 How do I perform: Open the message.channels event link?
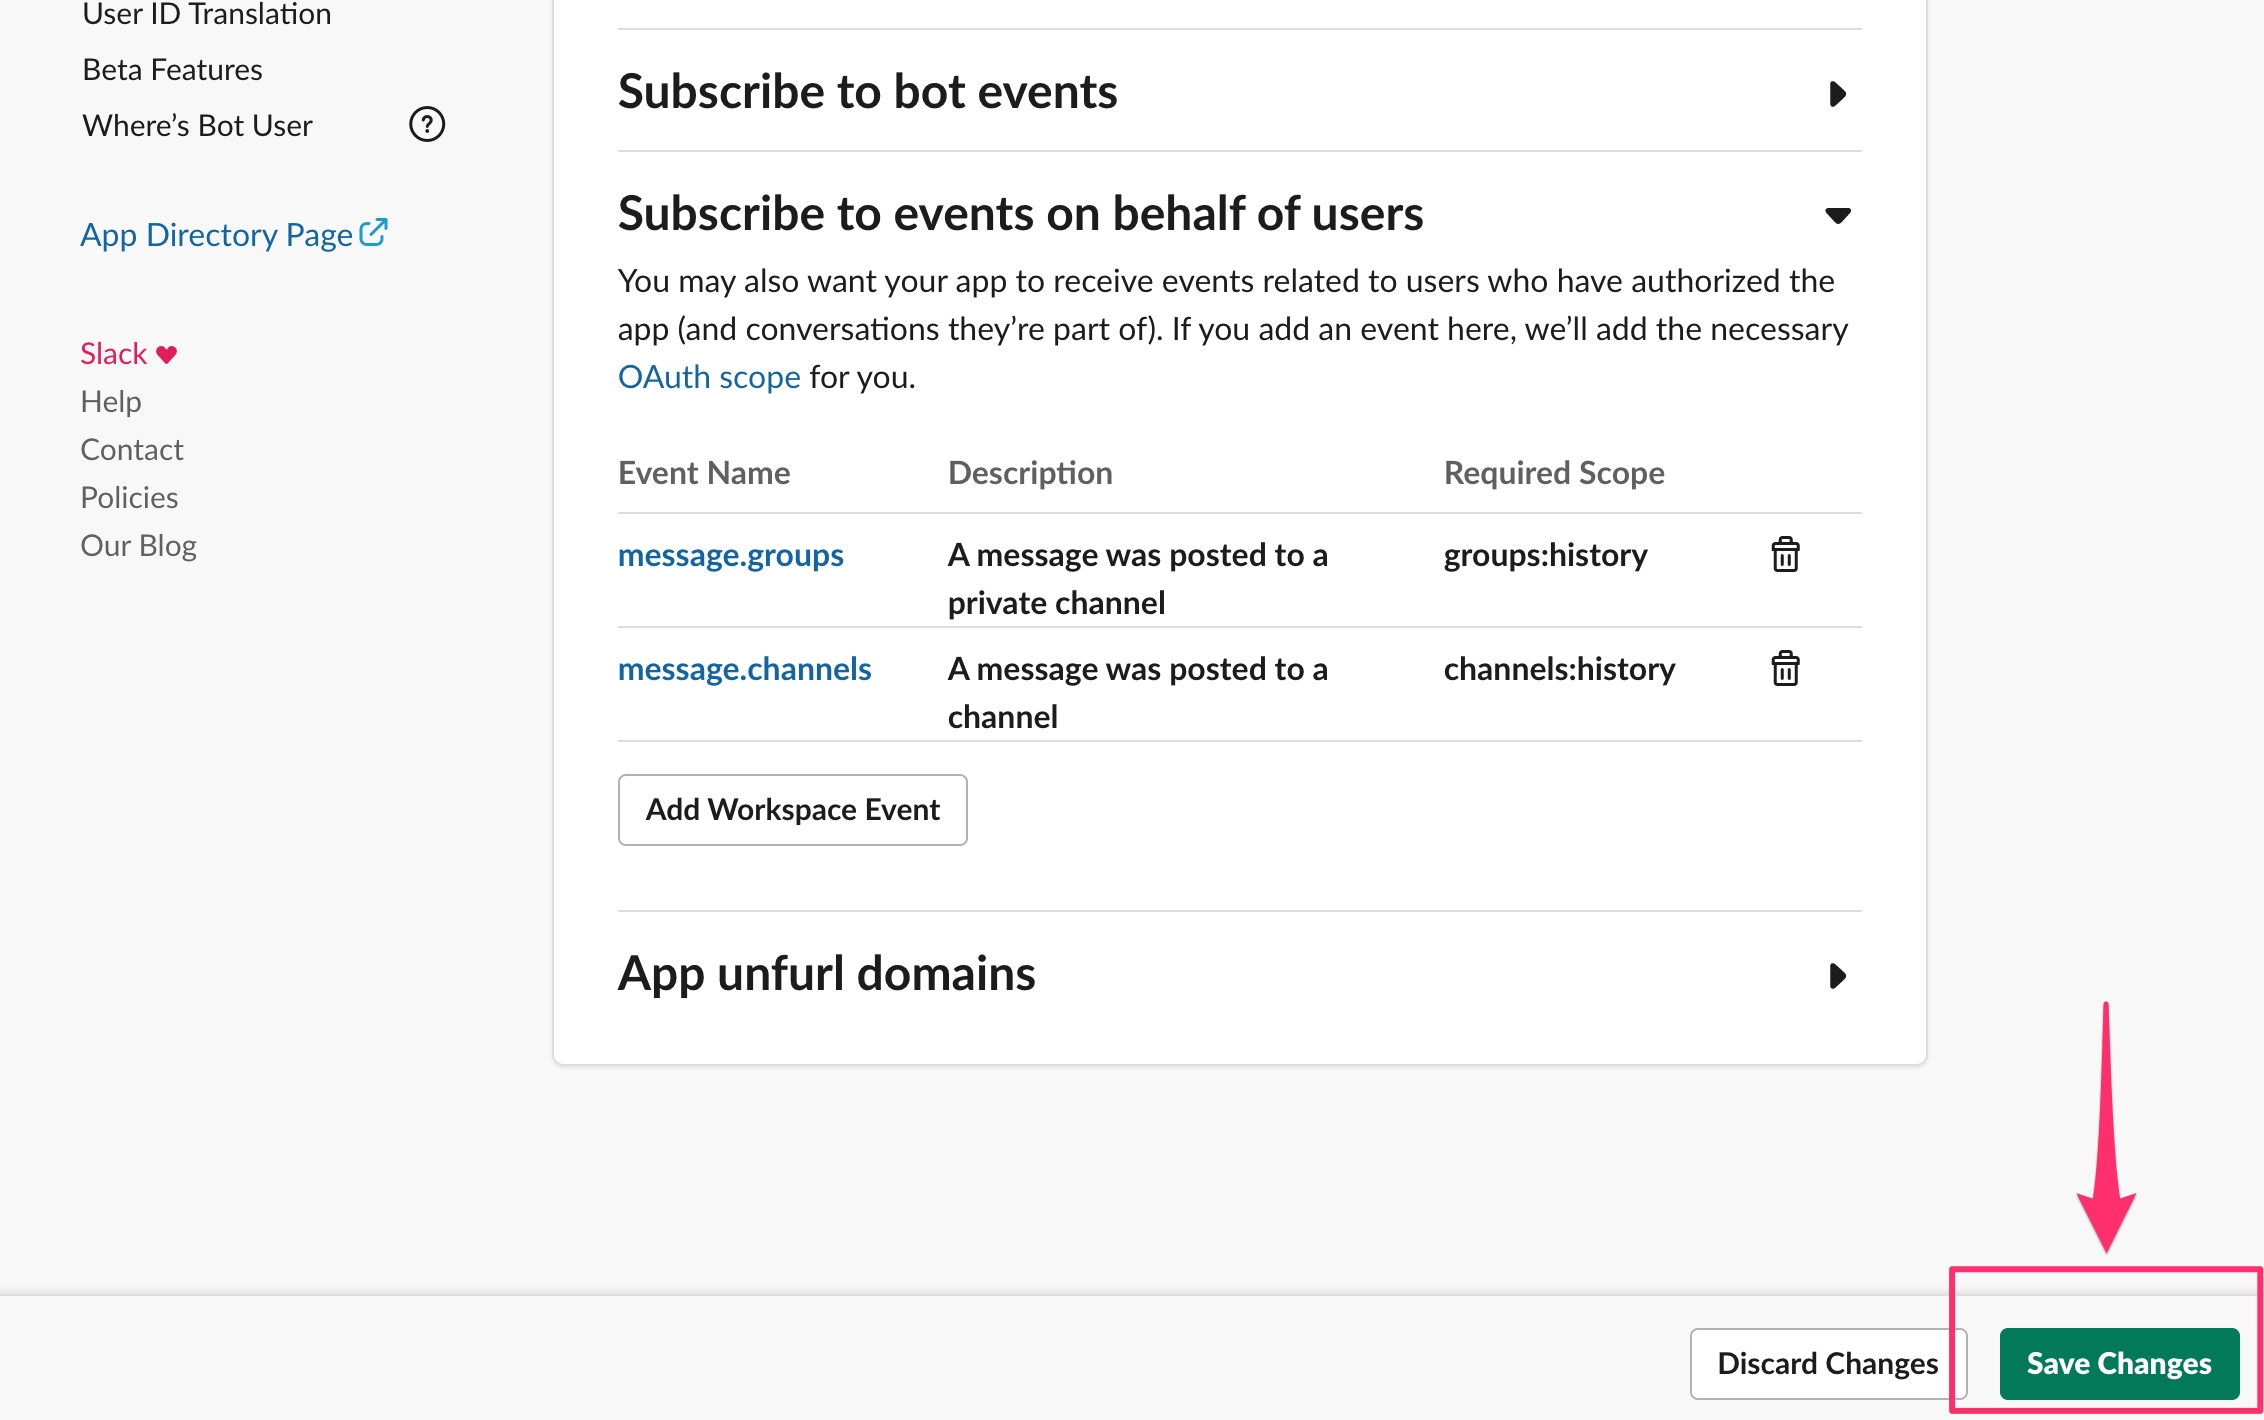pos(744,669)
